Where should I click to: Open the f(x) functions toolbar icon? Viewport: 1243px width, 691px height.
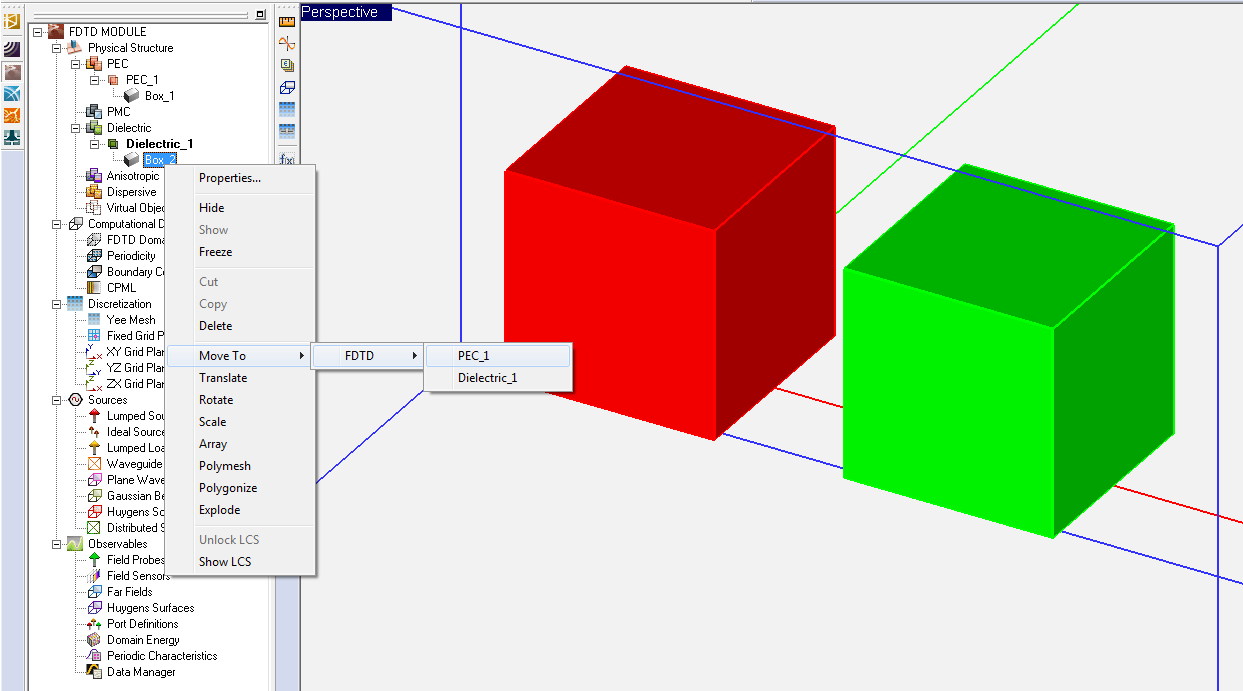[287, 159]
